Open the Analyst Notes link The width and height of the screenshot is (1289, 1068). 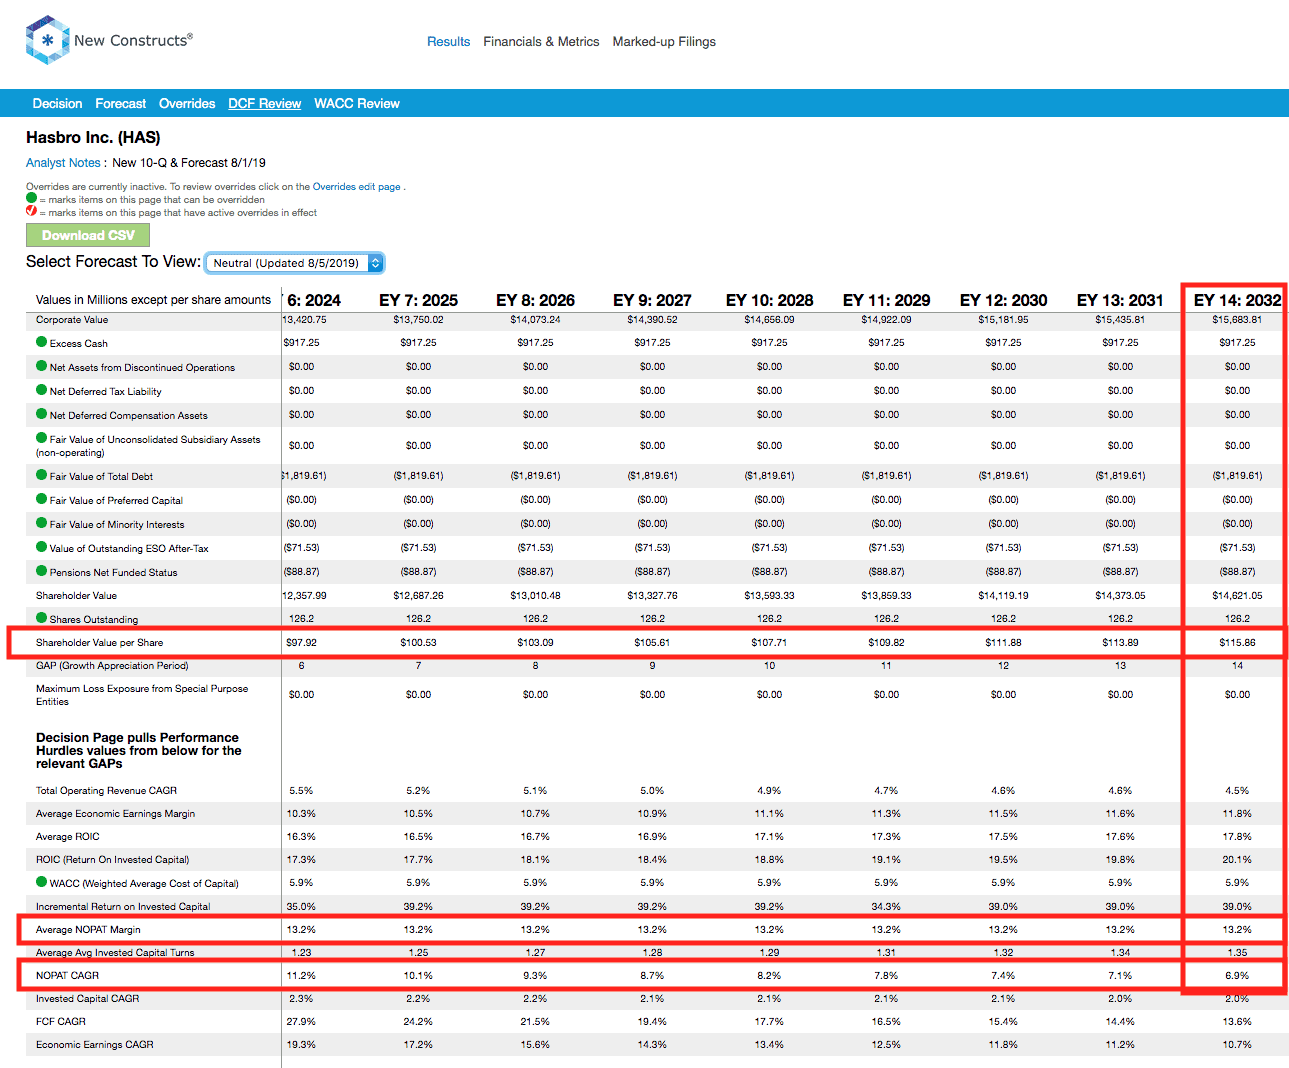tap(63, 163)
